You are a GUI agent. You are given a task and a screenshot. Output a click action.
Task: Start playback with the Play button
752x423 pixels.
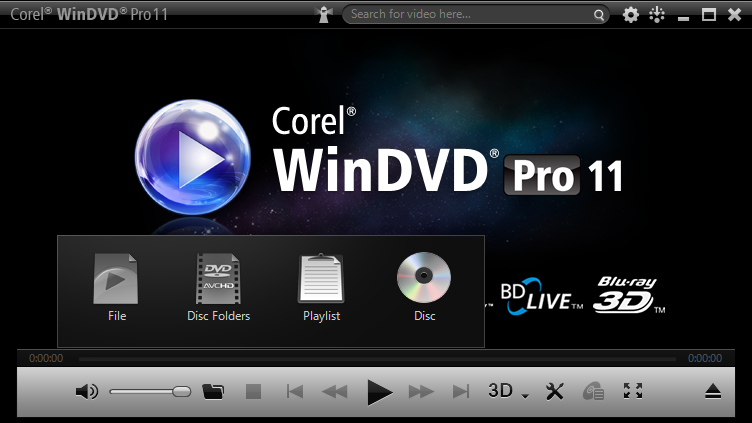[379, 392]
